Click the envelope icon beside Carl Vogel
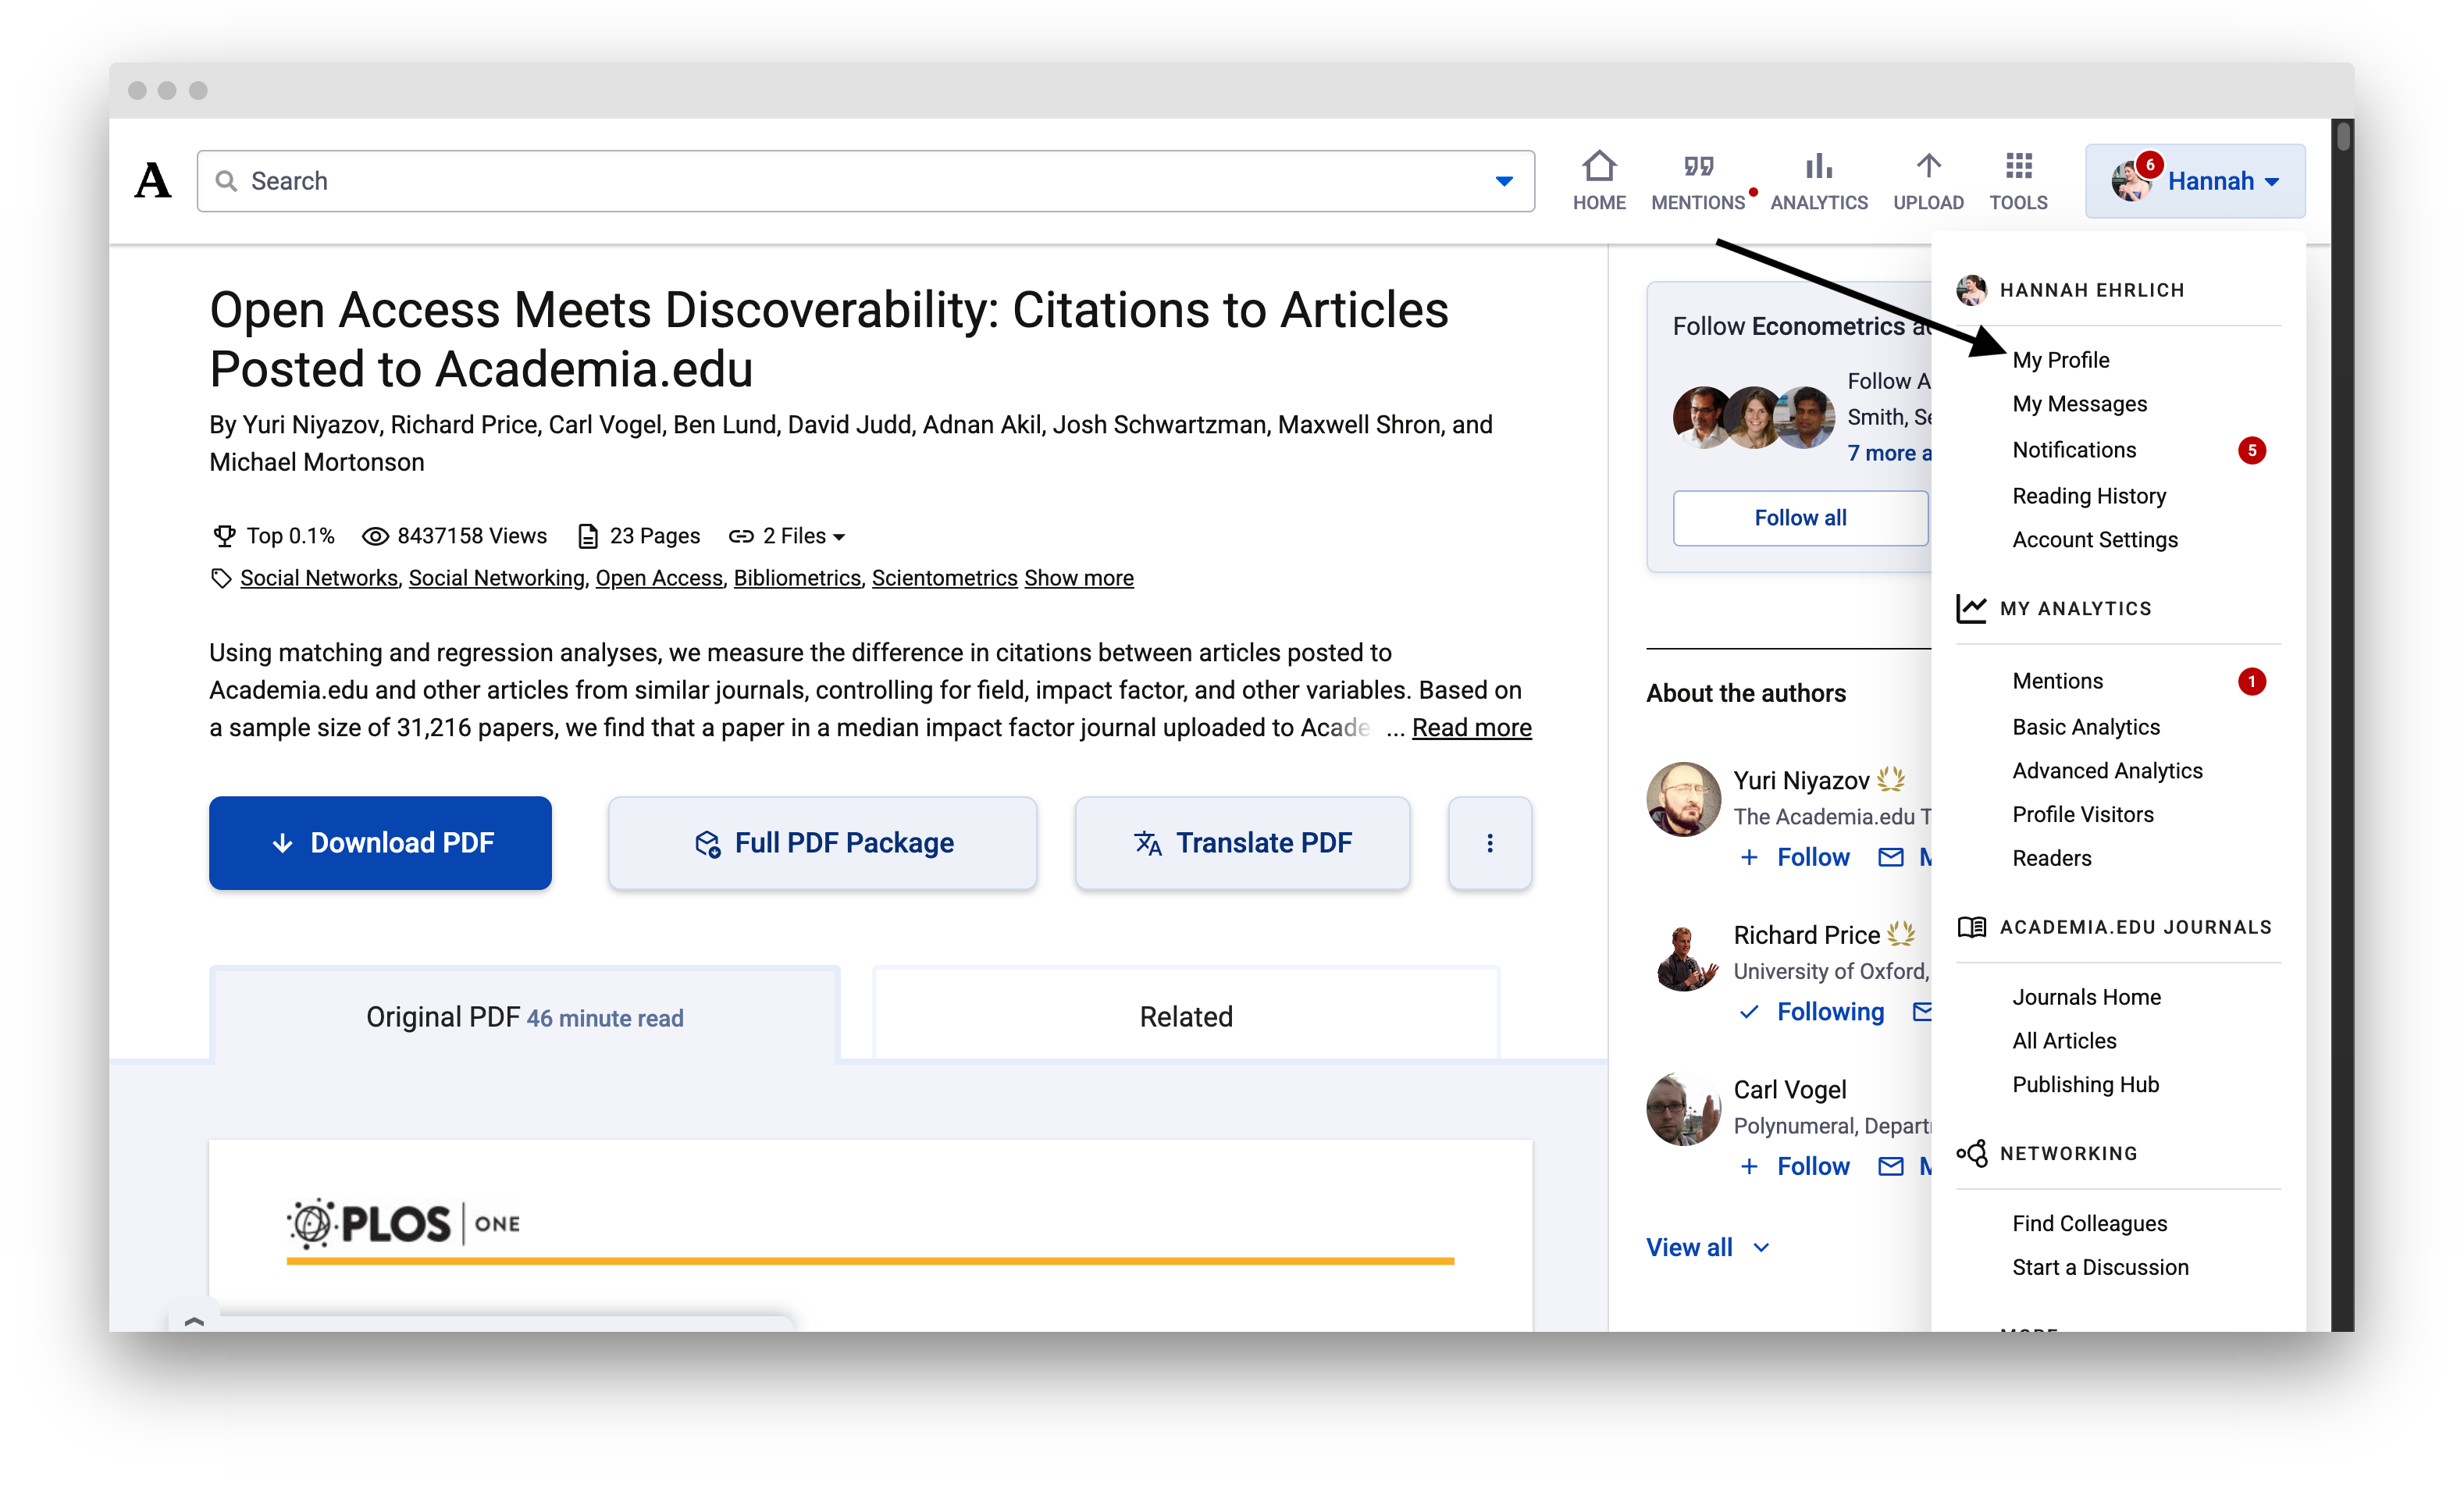Screen dimensions: 2464x1488 1889,1166
